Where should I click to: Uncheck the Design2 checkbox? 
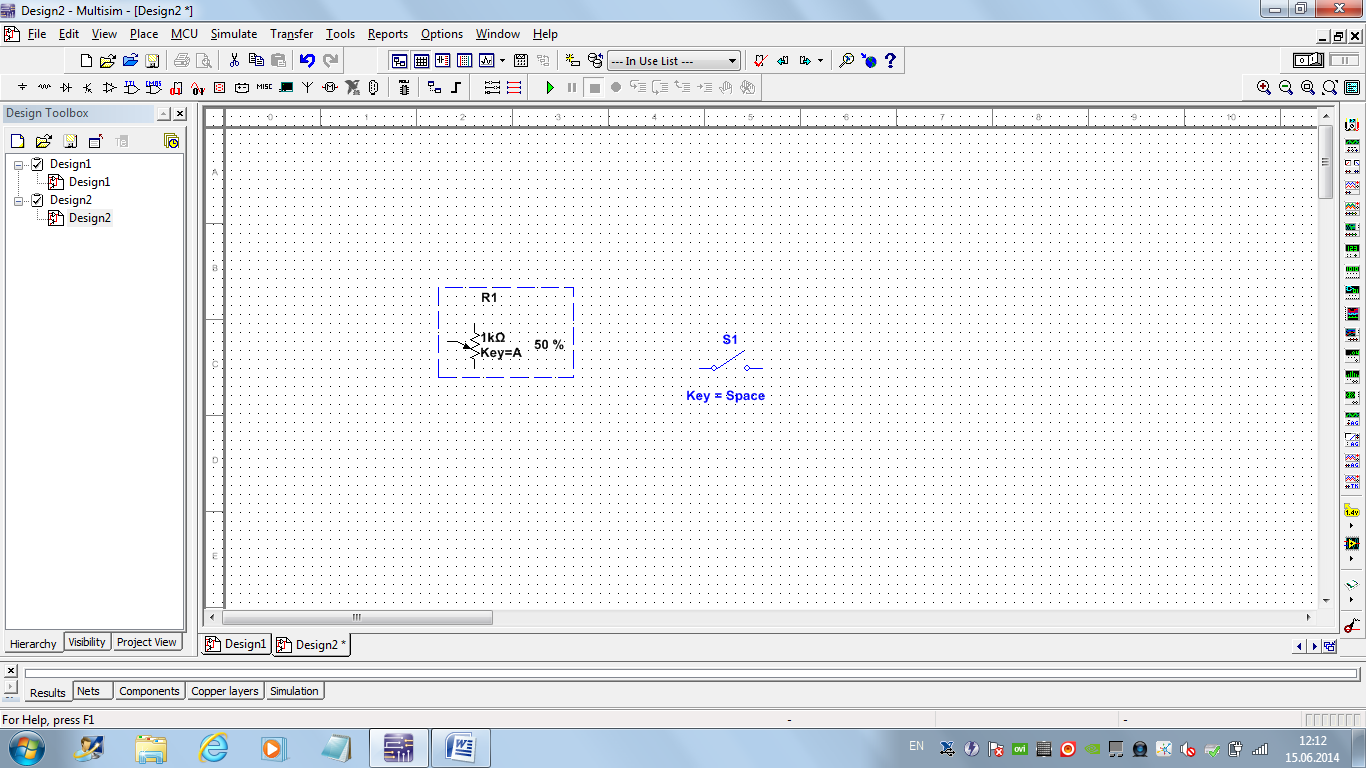pyautogui.click(x=37, y=200)
